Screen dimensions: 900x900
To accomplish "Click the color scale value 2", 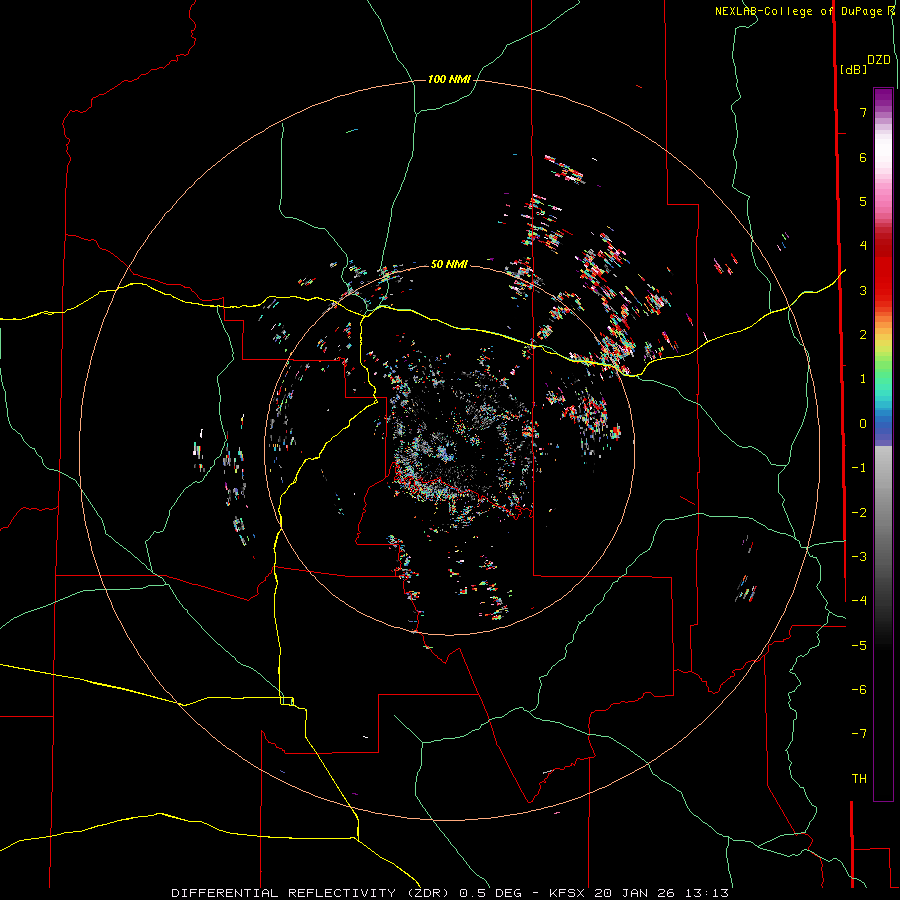I will click(863, 335).
